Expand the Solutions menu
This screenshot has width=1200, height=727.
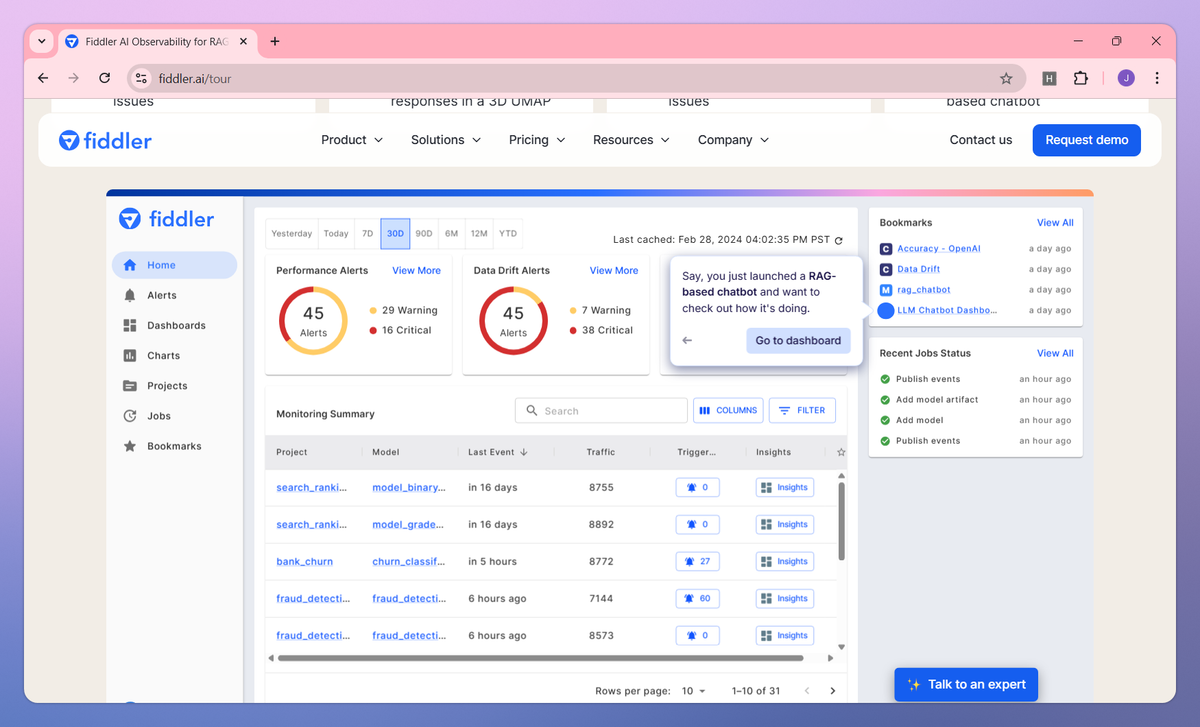[x=446, y=140]
